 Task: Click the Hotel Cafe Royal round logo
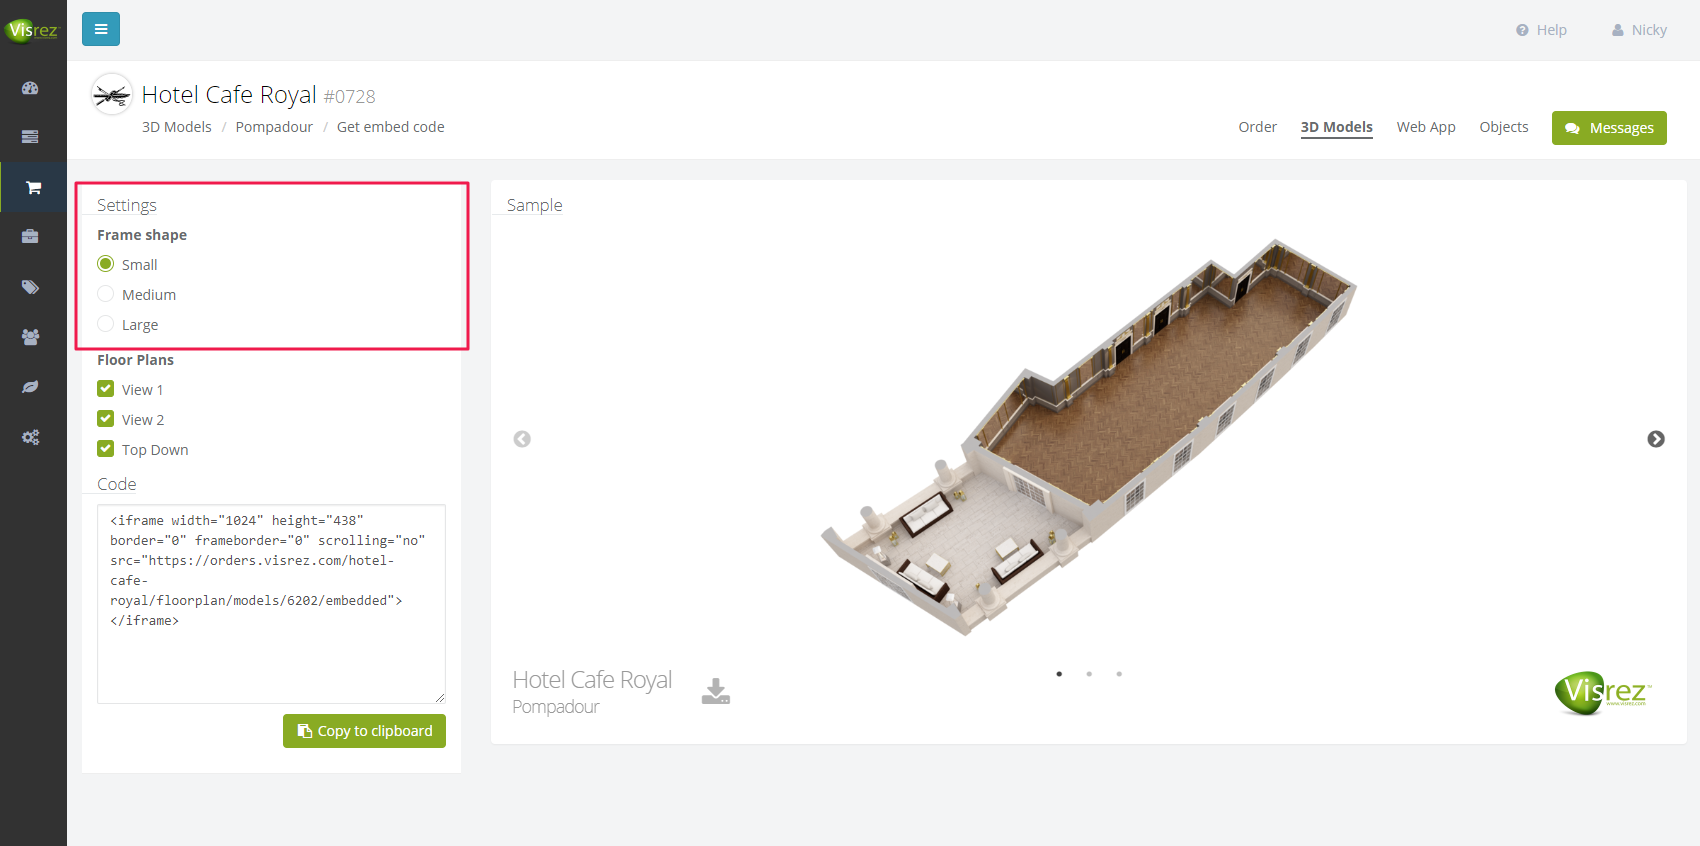[x=112, y=95]
